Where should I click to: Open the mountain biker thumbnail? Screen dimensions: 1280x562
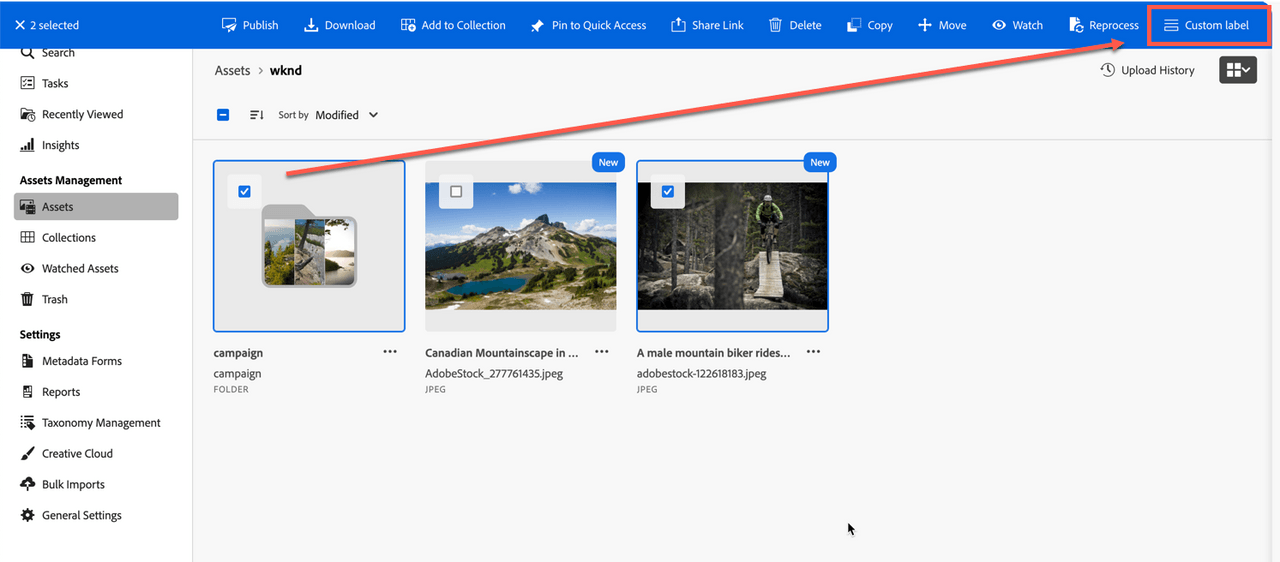pyautogui.click(x=733, y=246)
